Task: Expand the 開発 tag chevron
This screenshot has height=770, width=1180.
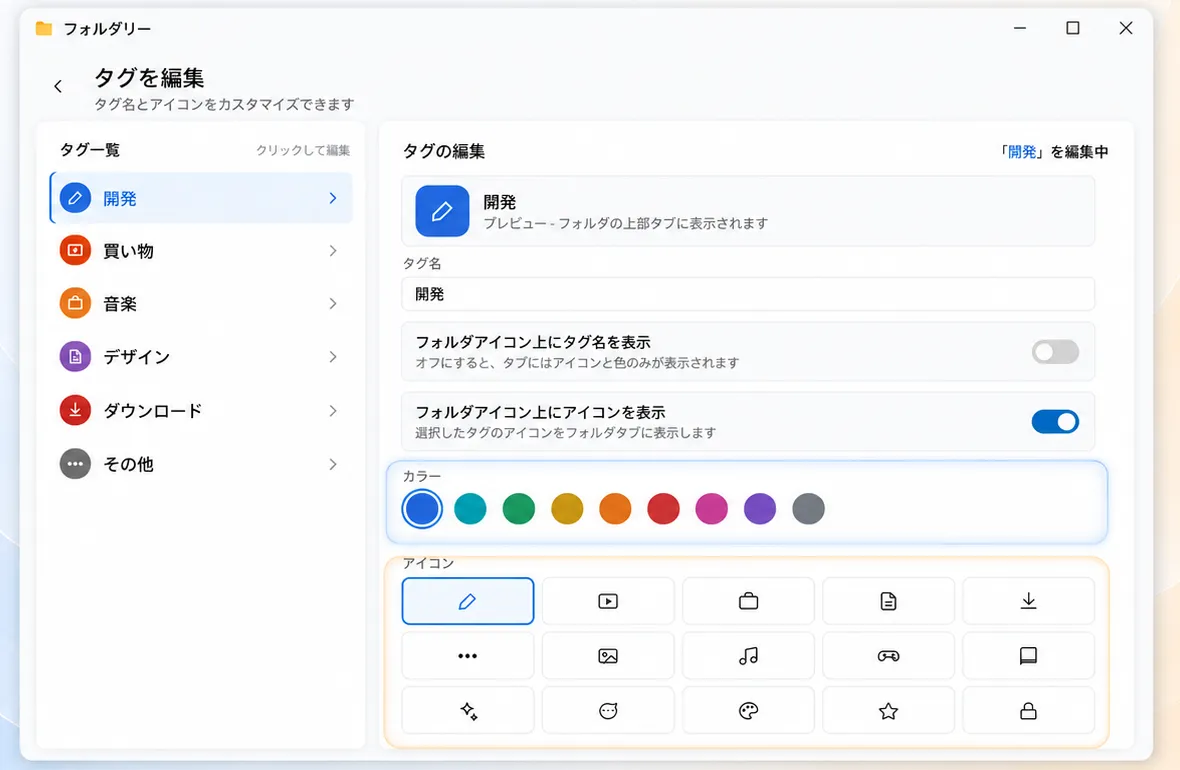Action: [333, 198]
